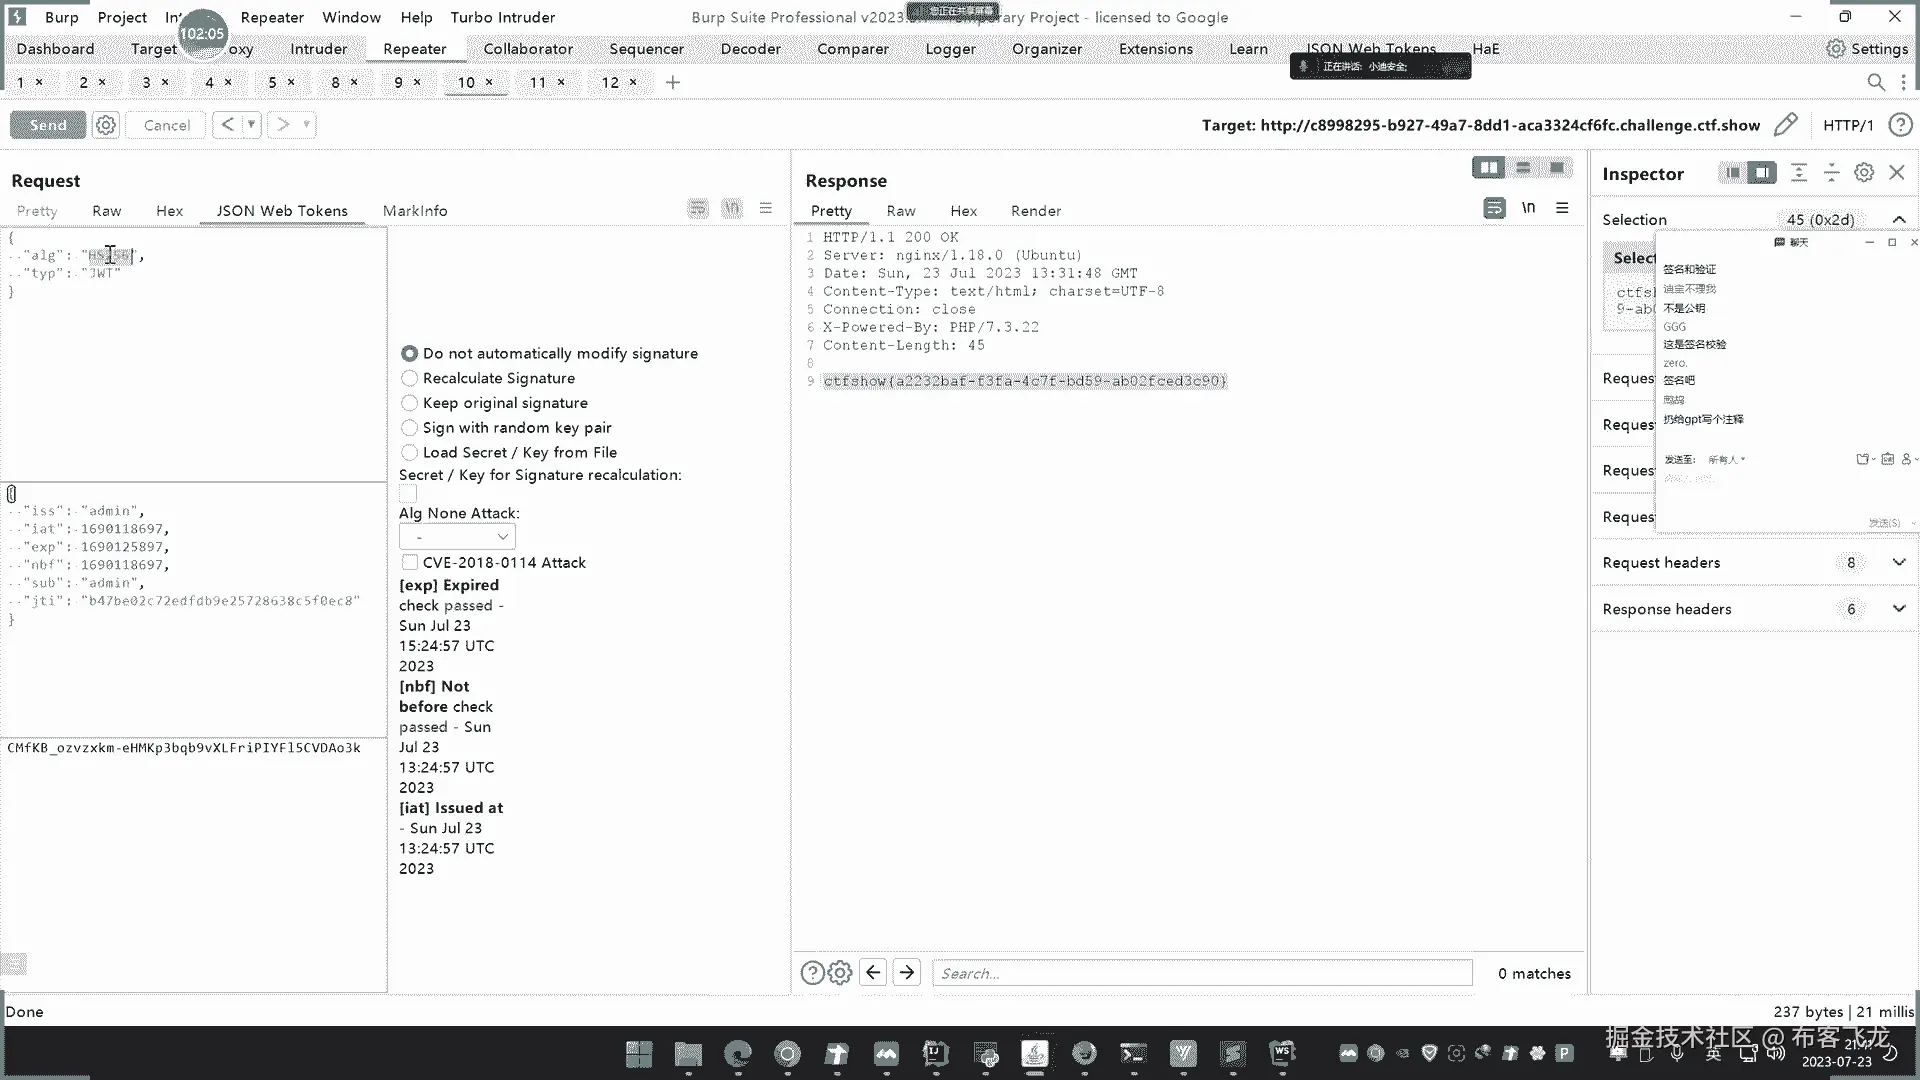
Task: Switch to the Intruder tab
Action: [x=318, y=49]
